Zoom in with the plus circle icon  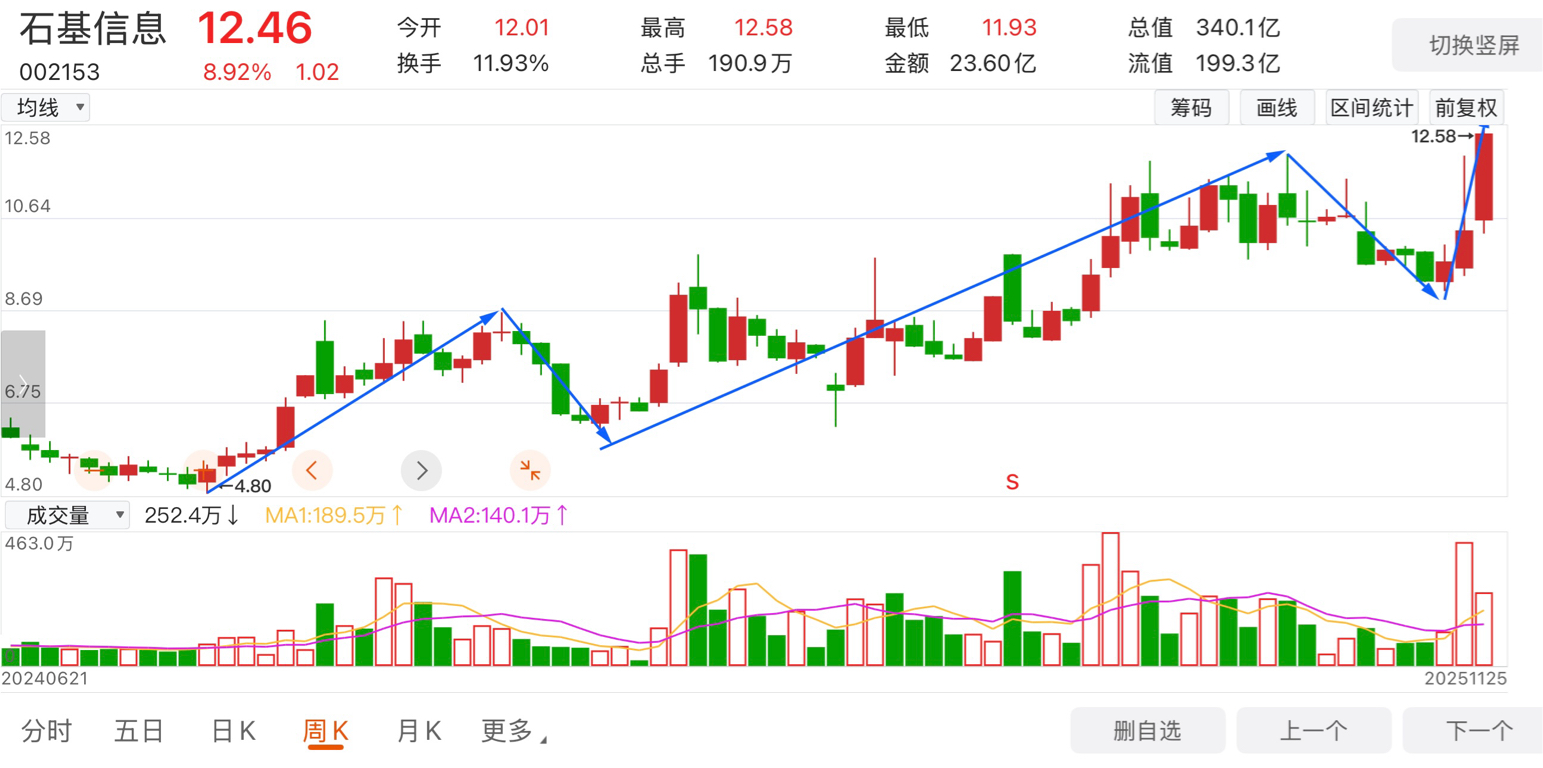tap(204, 468)
